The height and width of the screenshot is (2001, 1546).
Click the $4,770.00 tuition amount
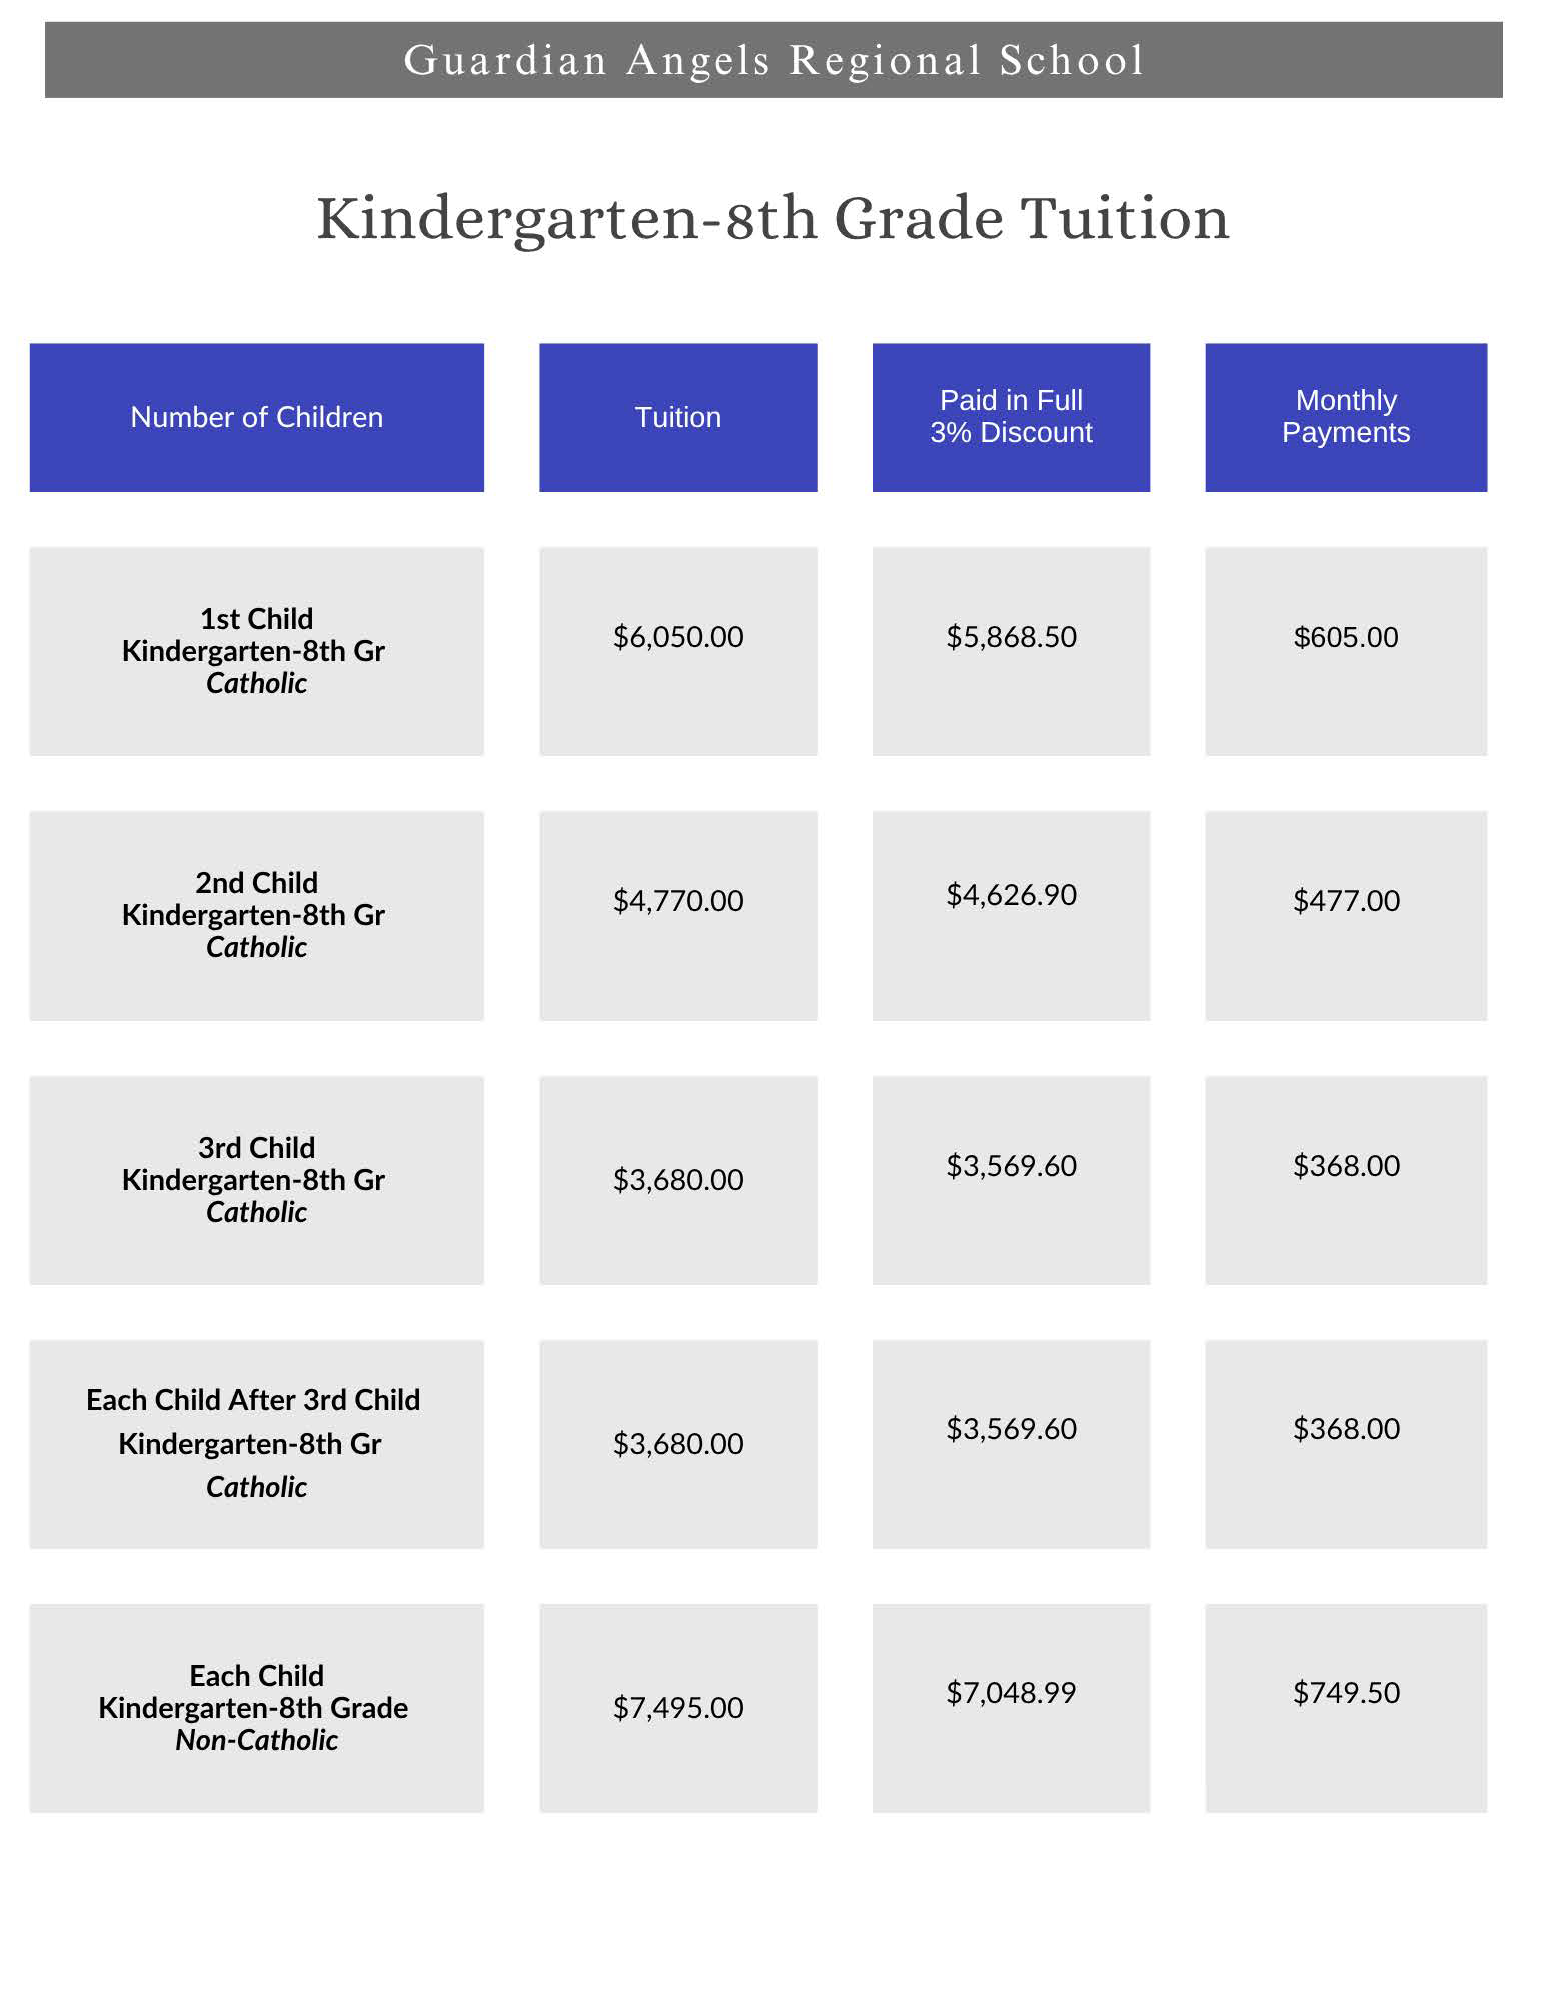pos(678,901)
